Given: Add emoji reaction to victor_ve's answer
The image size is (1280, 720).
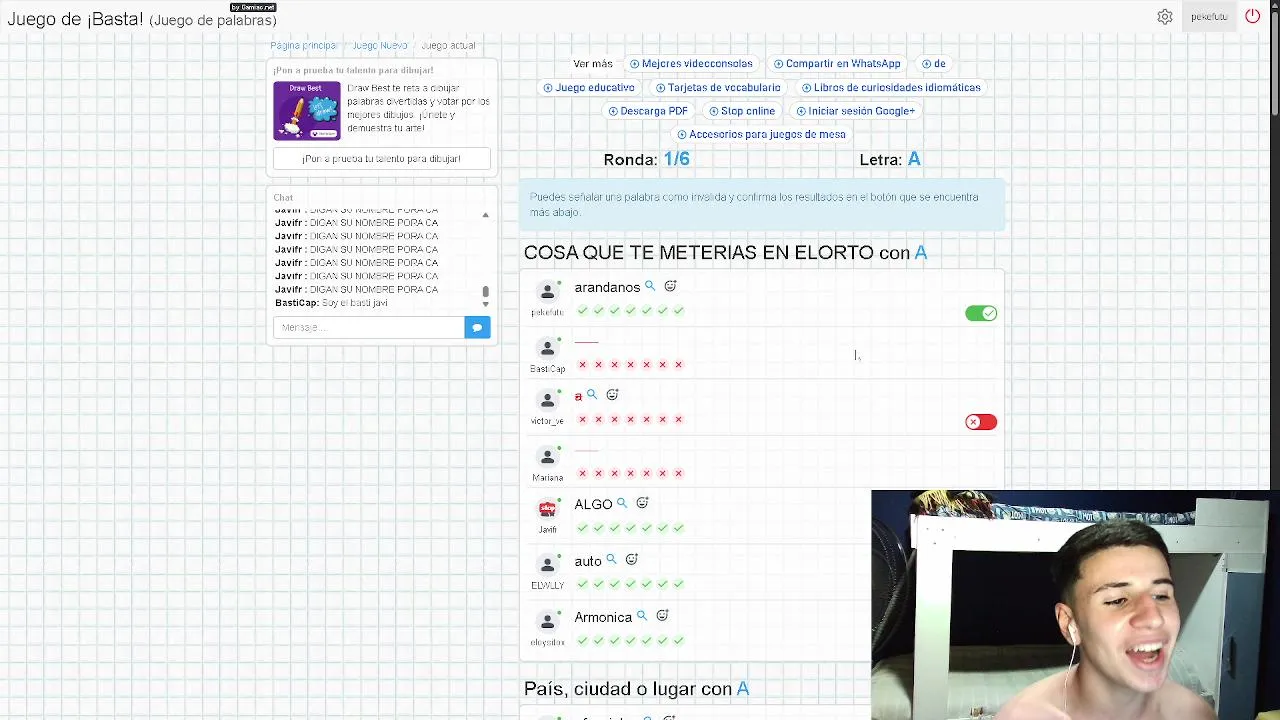Looking at the screenshot, I should tap(613, 395).
